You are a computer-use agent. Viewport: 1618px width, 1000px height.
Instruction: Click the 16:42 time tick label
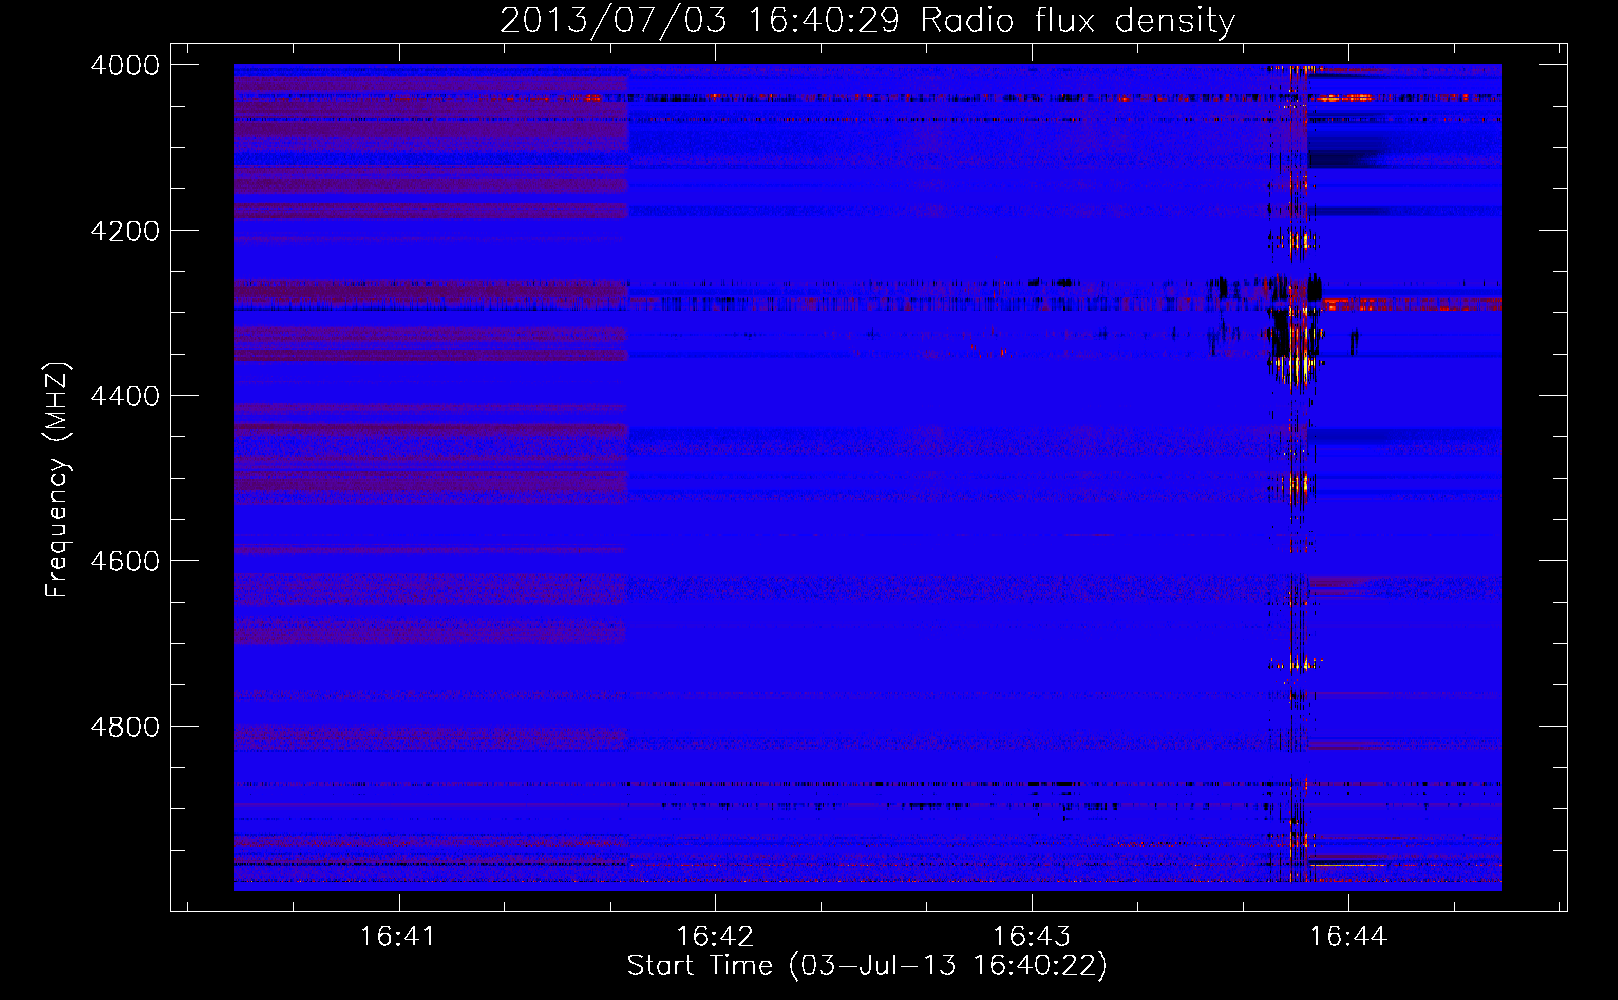tap(715, 936)
